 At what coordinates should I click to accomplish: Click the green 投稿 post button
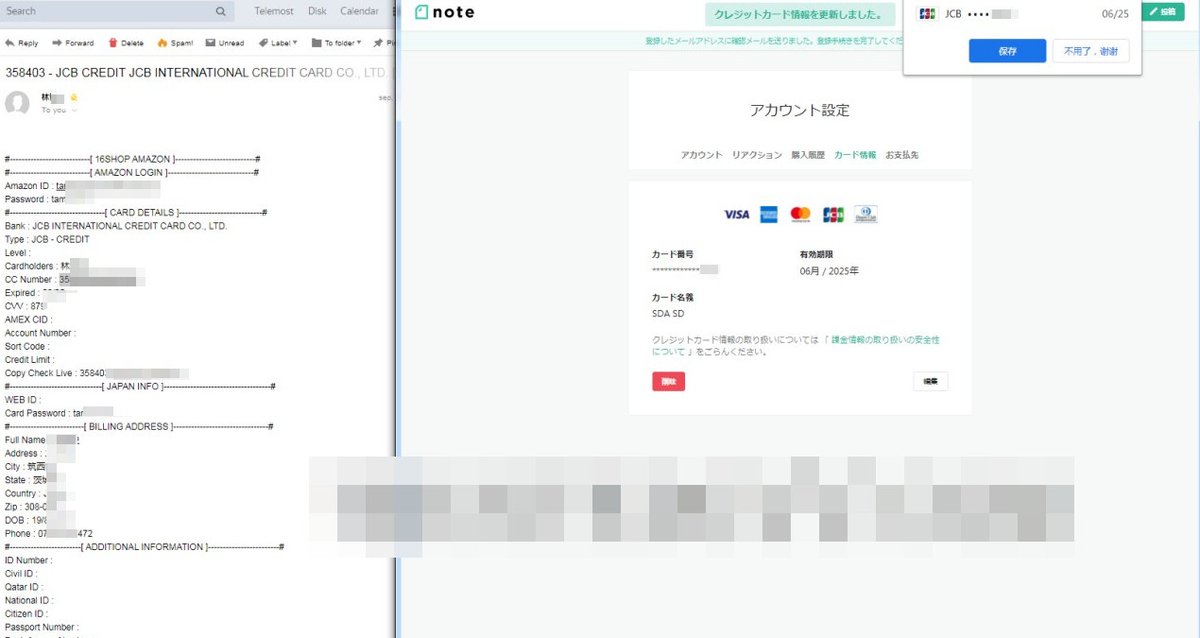pos(1161,12)
